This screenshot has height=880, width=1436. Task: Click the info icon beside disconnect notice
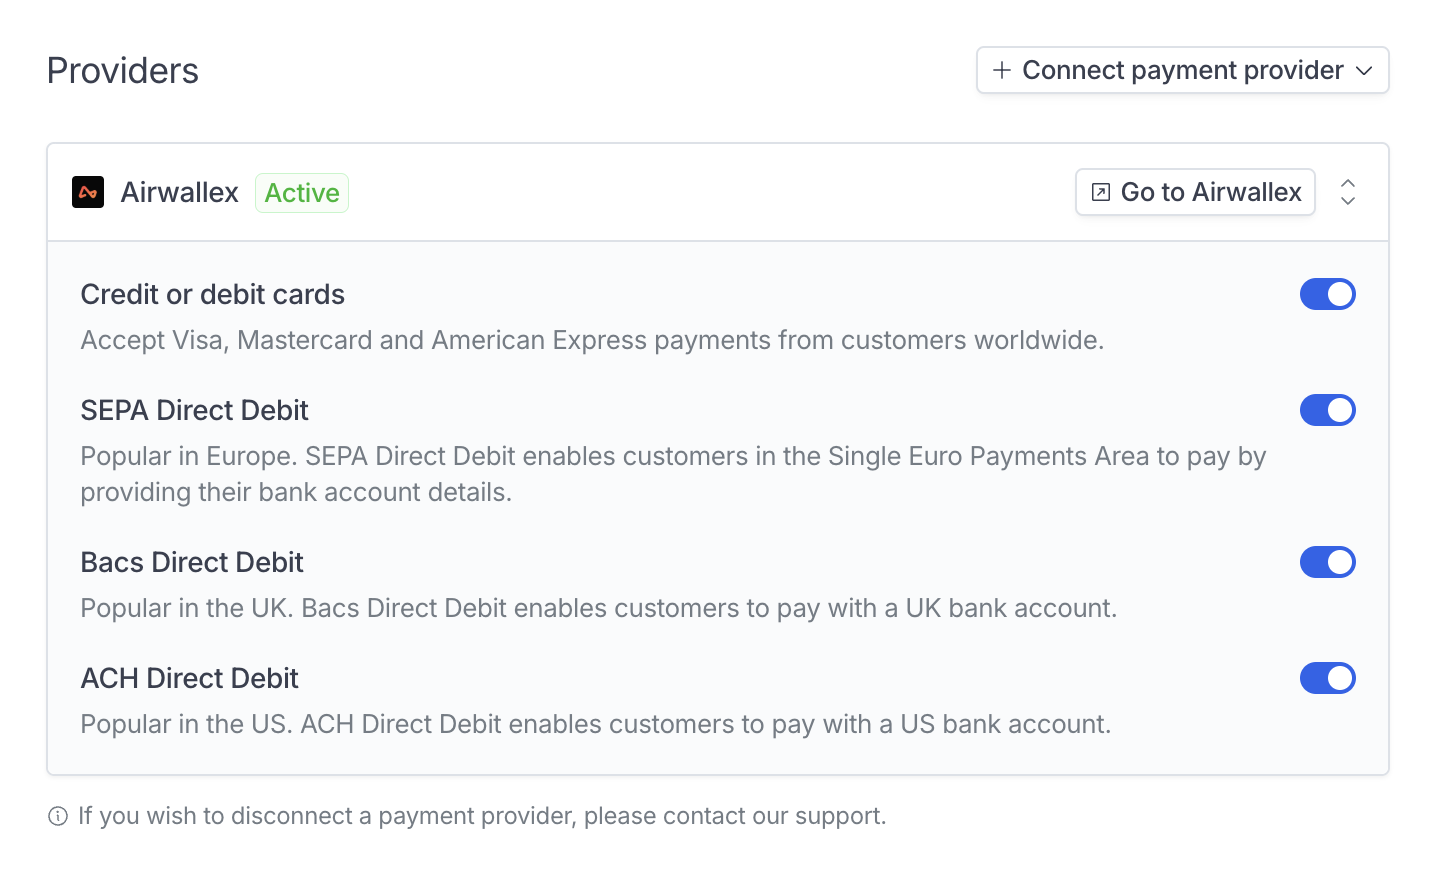tap(58, 816)
